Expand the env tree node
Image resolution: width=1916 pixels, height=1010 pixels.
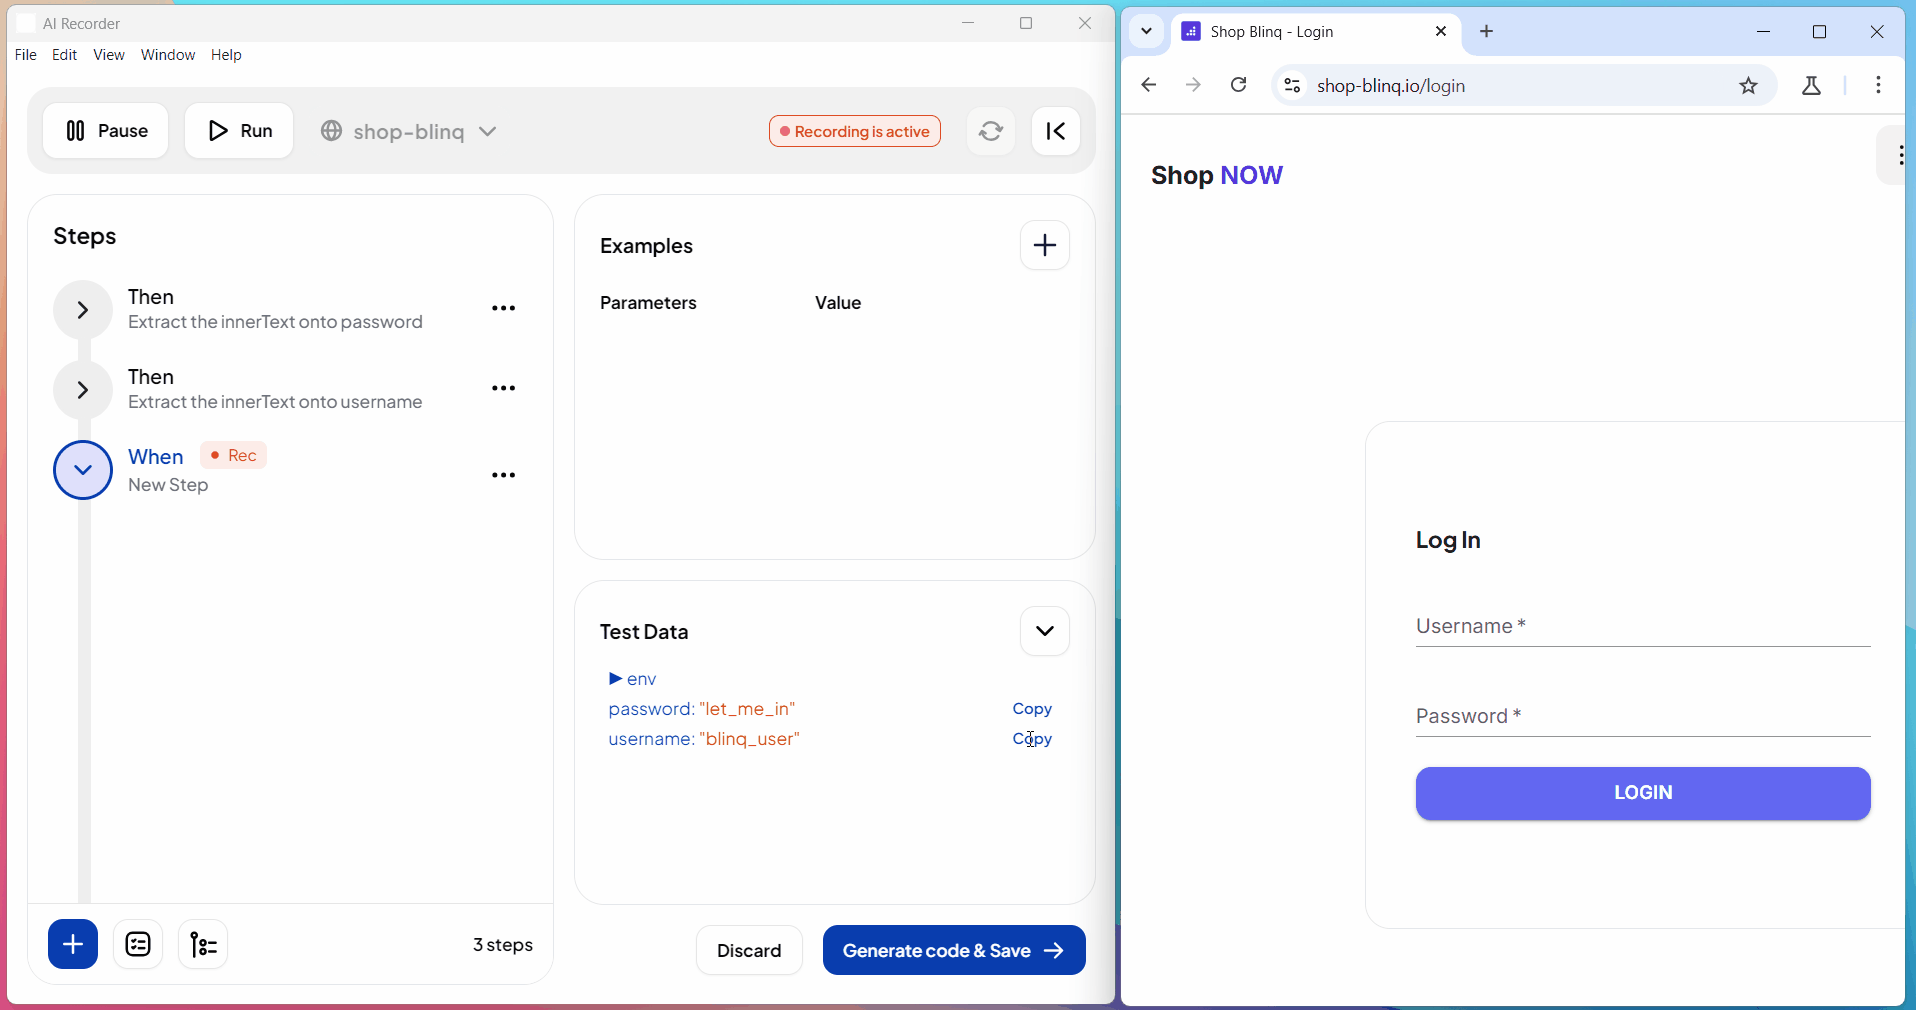[x=615, y=679]
